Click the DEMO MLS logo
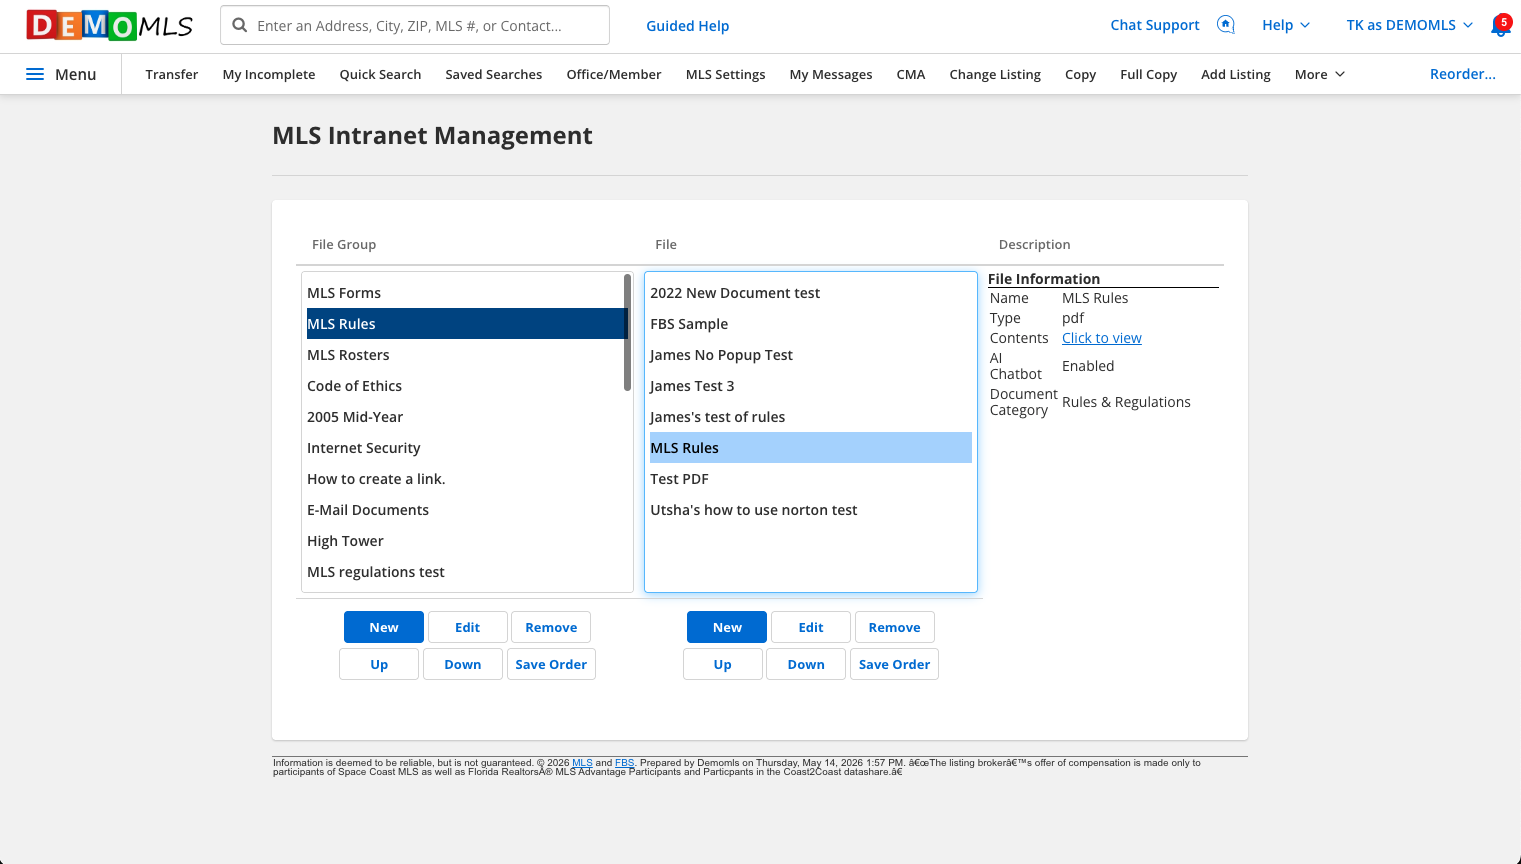This screenshot has height=864, width=1521. click(110, 26)
